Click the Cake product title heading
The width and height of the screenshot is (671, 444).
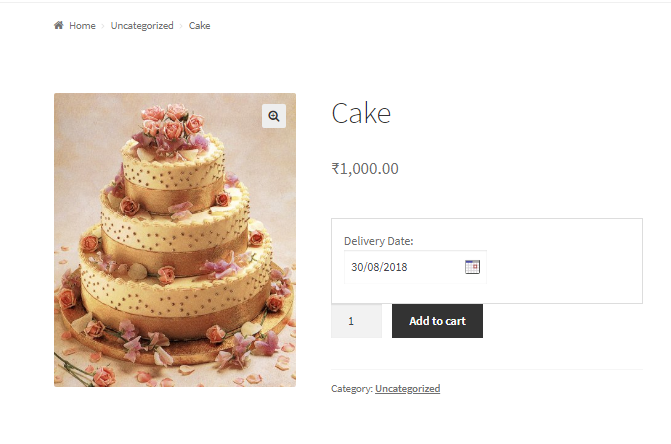click(x=361, y=114)
